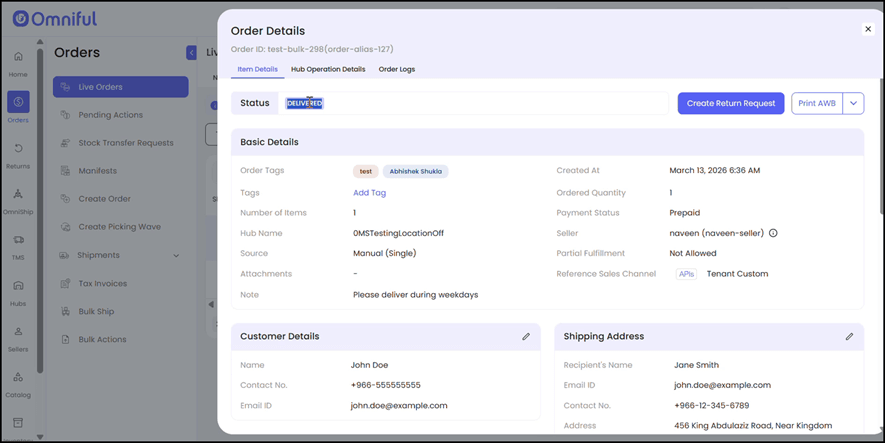The image size is (885, 443).
Task: Open the Order Logs tab
Action: click(x=397, y=69)
